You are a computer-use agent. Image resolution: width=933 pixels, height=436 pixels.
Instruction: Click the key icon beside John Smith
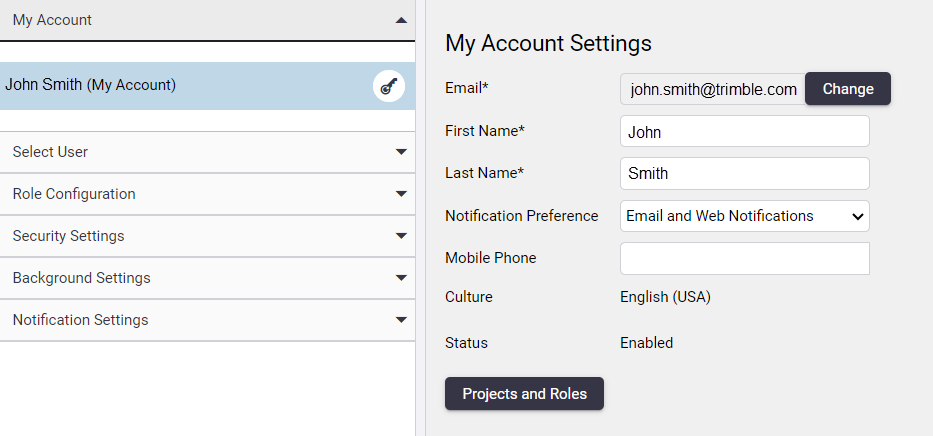click(x=389, y=86)
